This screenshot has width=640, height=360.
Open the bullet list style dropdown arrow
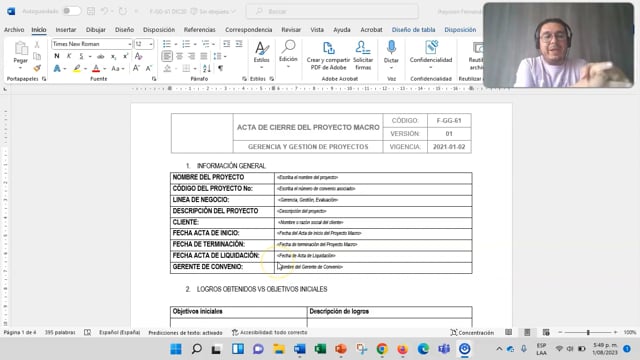(x=176, y=44)
